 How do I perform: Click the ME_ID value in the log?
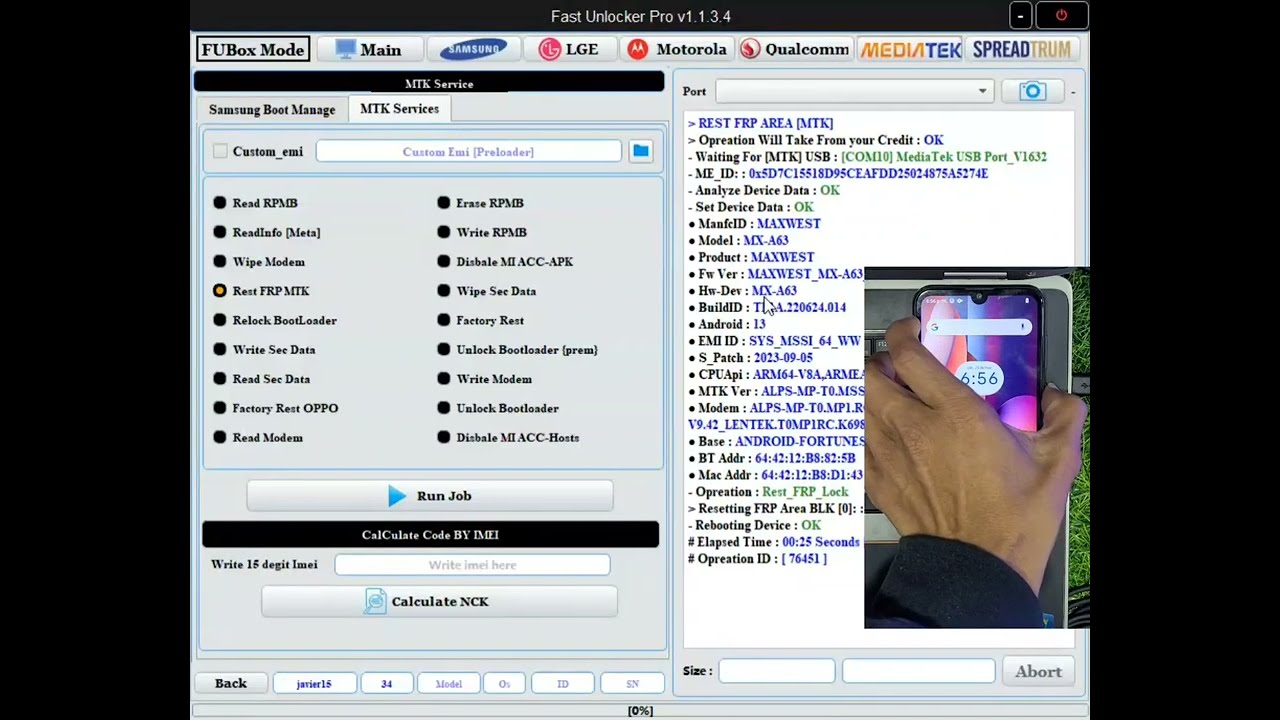[868, 174]
